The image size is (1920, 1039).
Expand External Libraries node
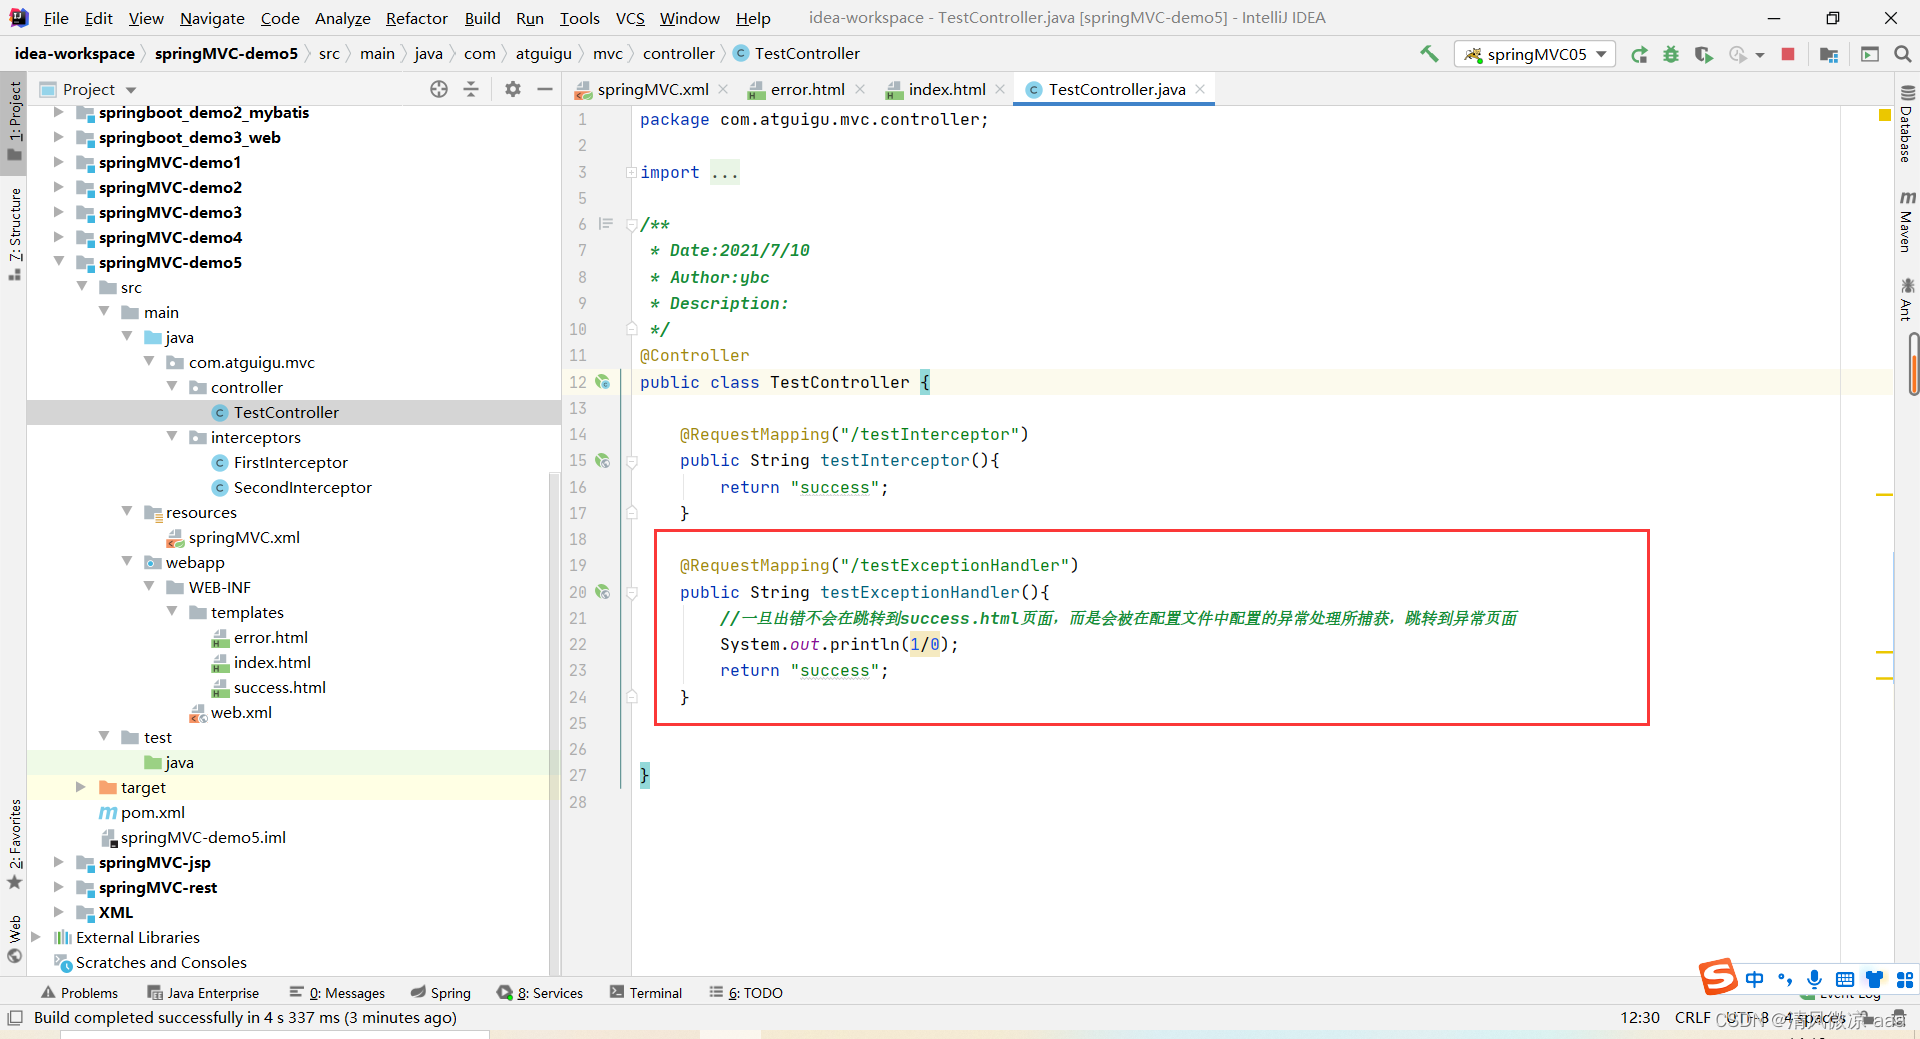click(37, 937)
